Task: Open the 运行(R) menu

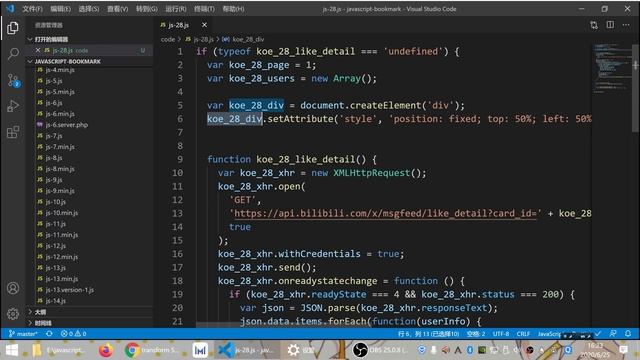Action: 176,9
